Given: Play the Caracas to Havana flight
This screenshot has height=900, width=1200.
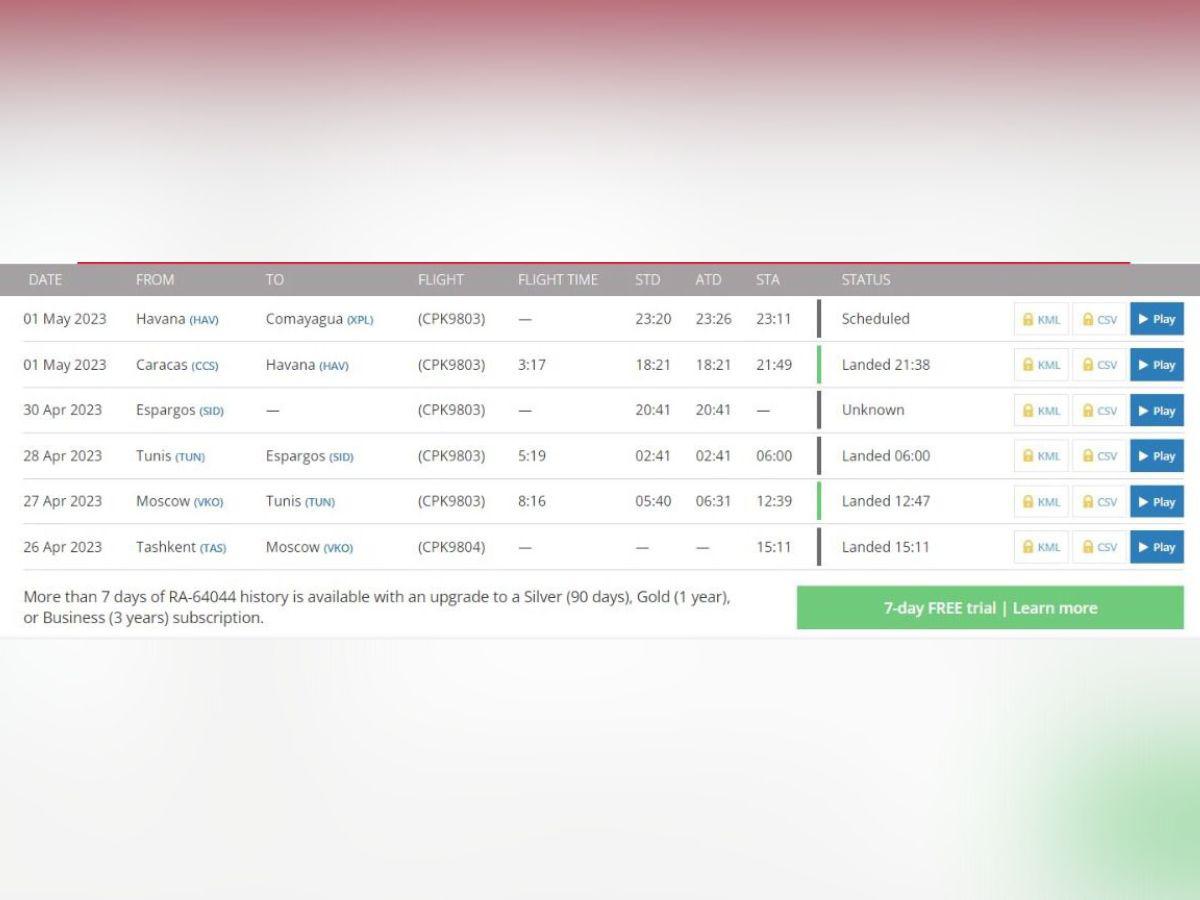Looking at the screenshot, I should click(1156, 365).
